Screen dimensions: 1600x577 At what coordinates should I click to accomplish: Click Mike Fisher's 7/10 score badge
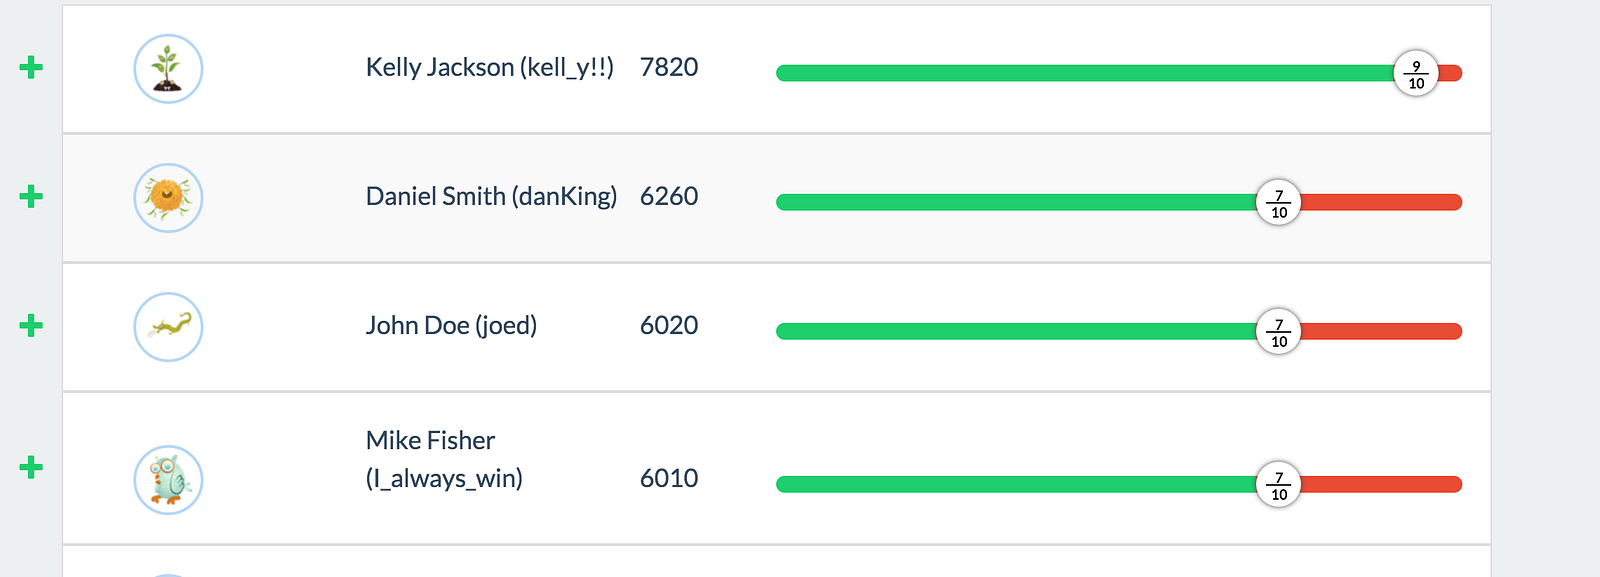1278,484
